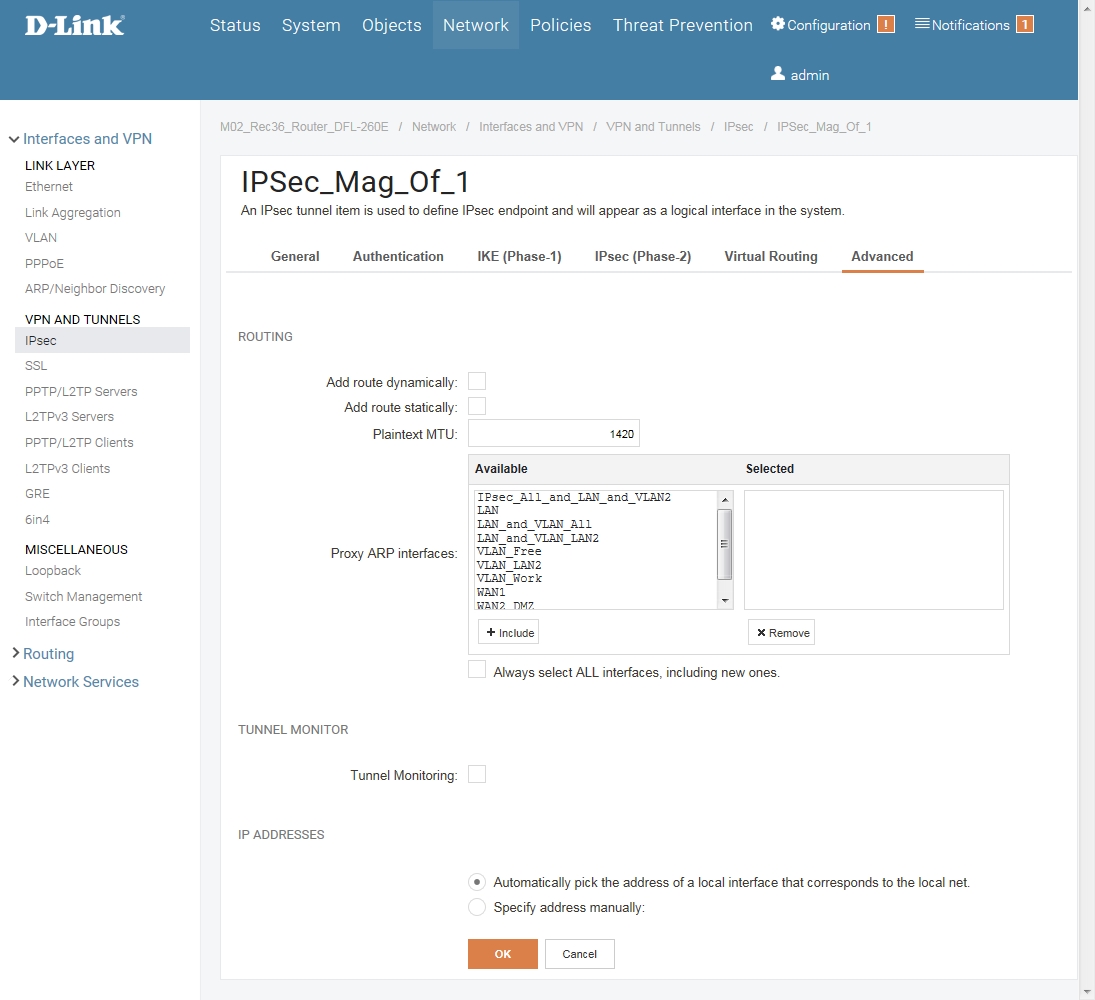Open SSL in the sidebar
The image size is (1095, 1000).
point(36,365)
